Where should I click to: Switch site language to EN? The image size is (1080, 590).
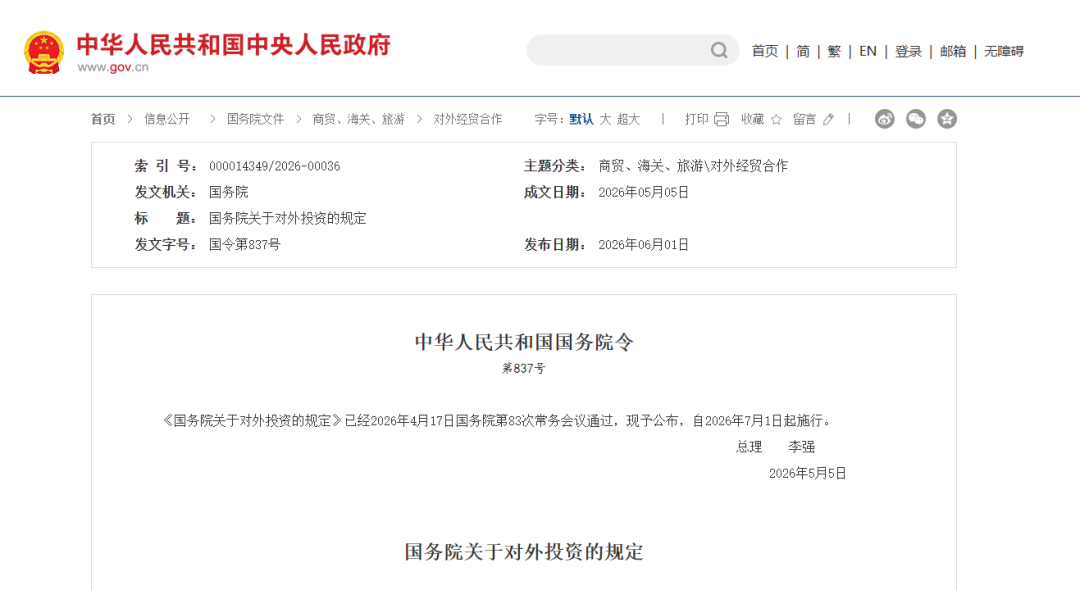868,51
